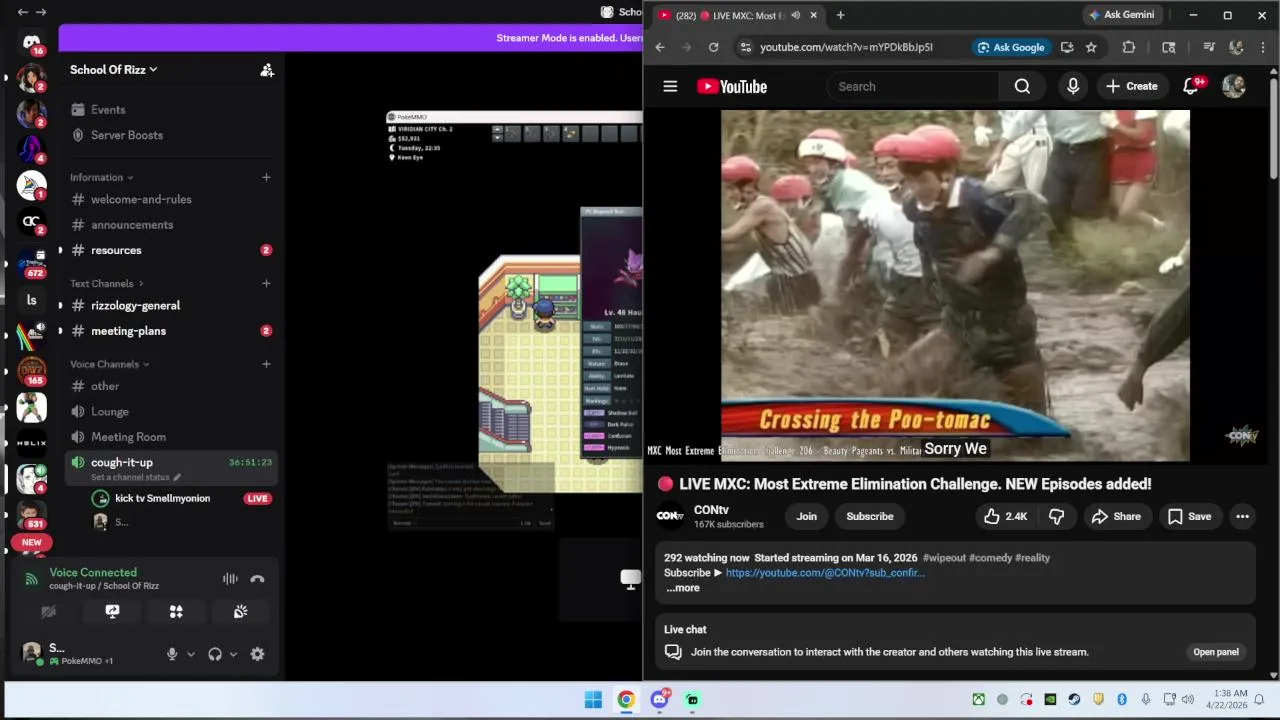Click the YouTube search field
The image size is (1280, 720).
pyautogui.click(x=912, y=86)
